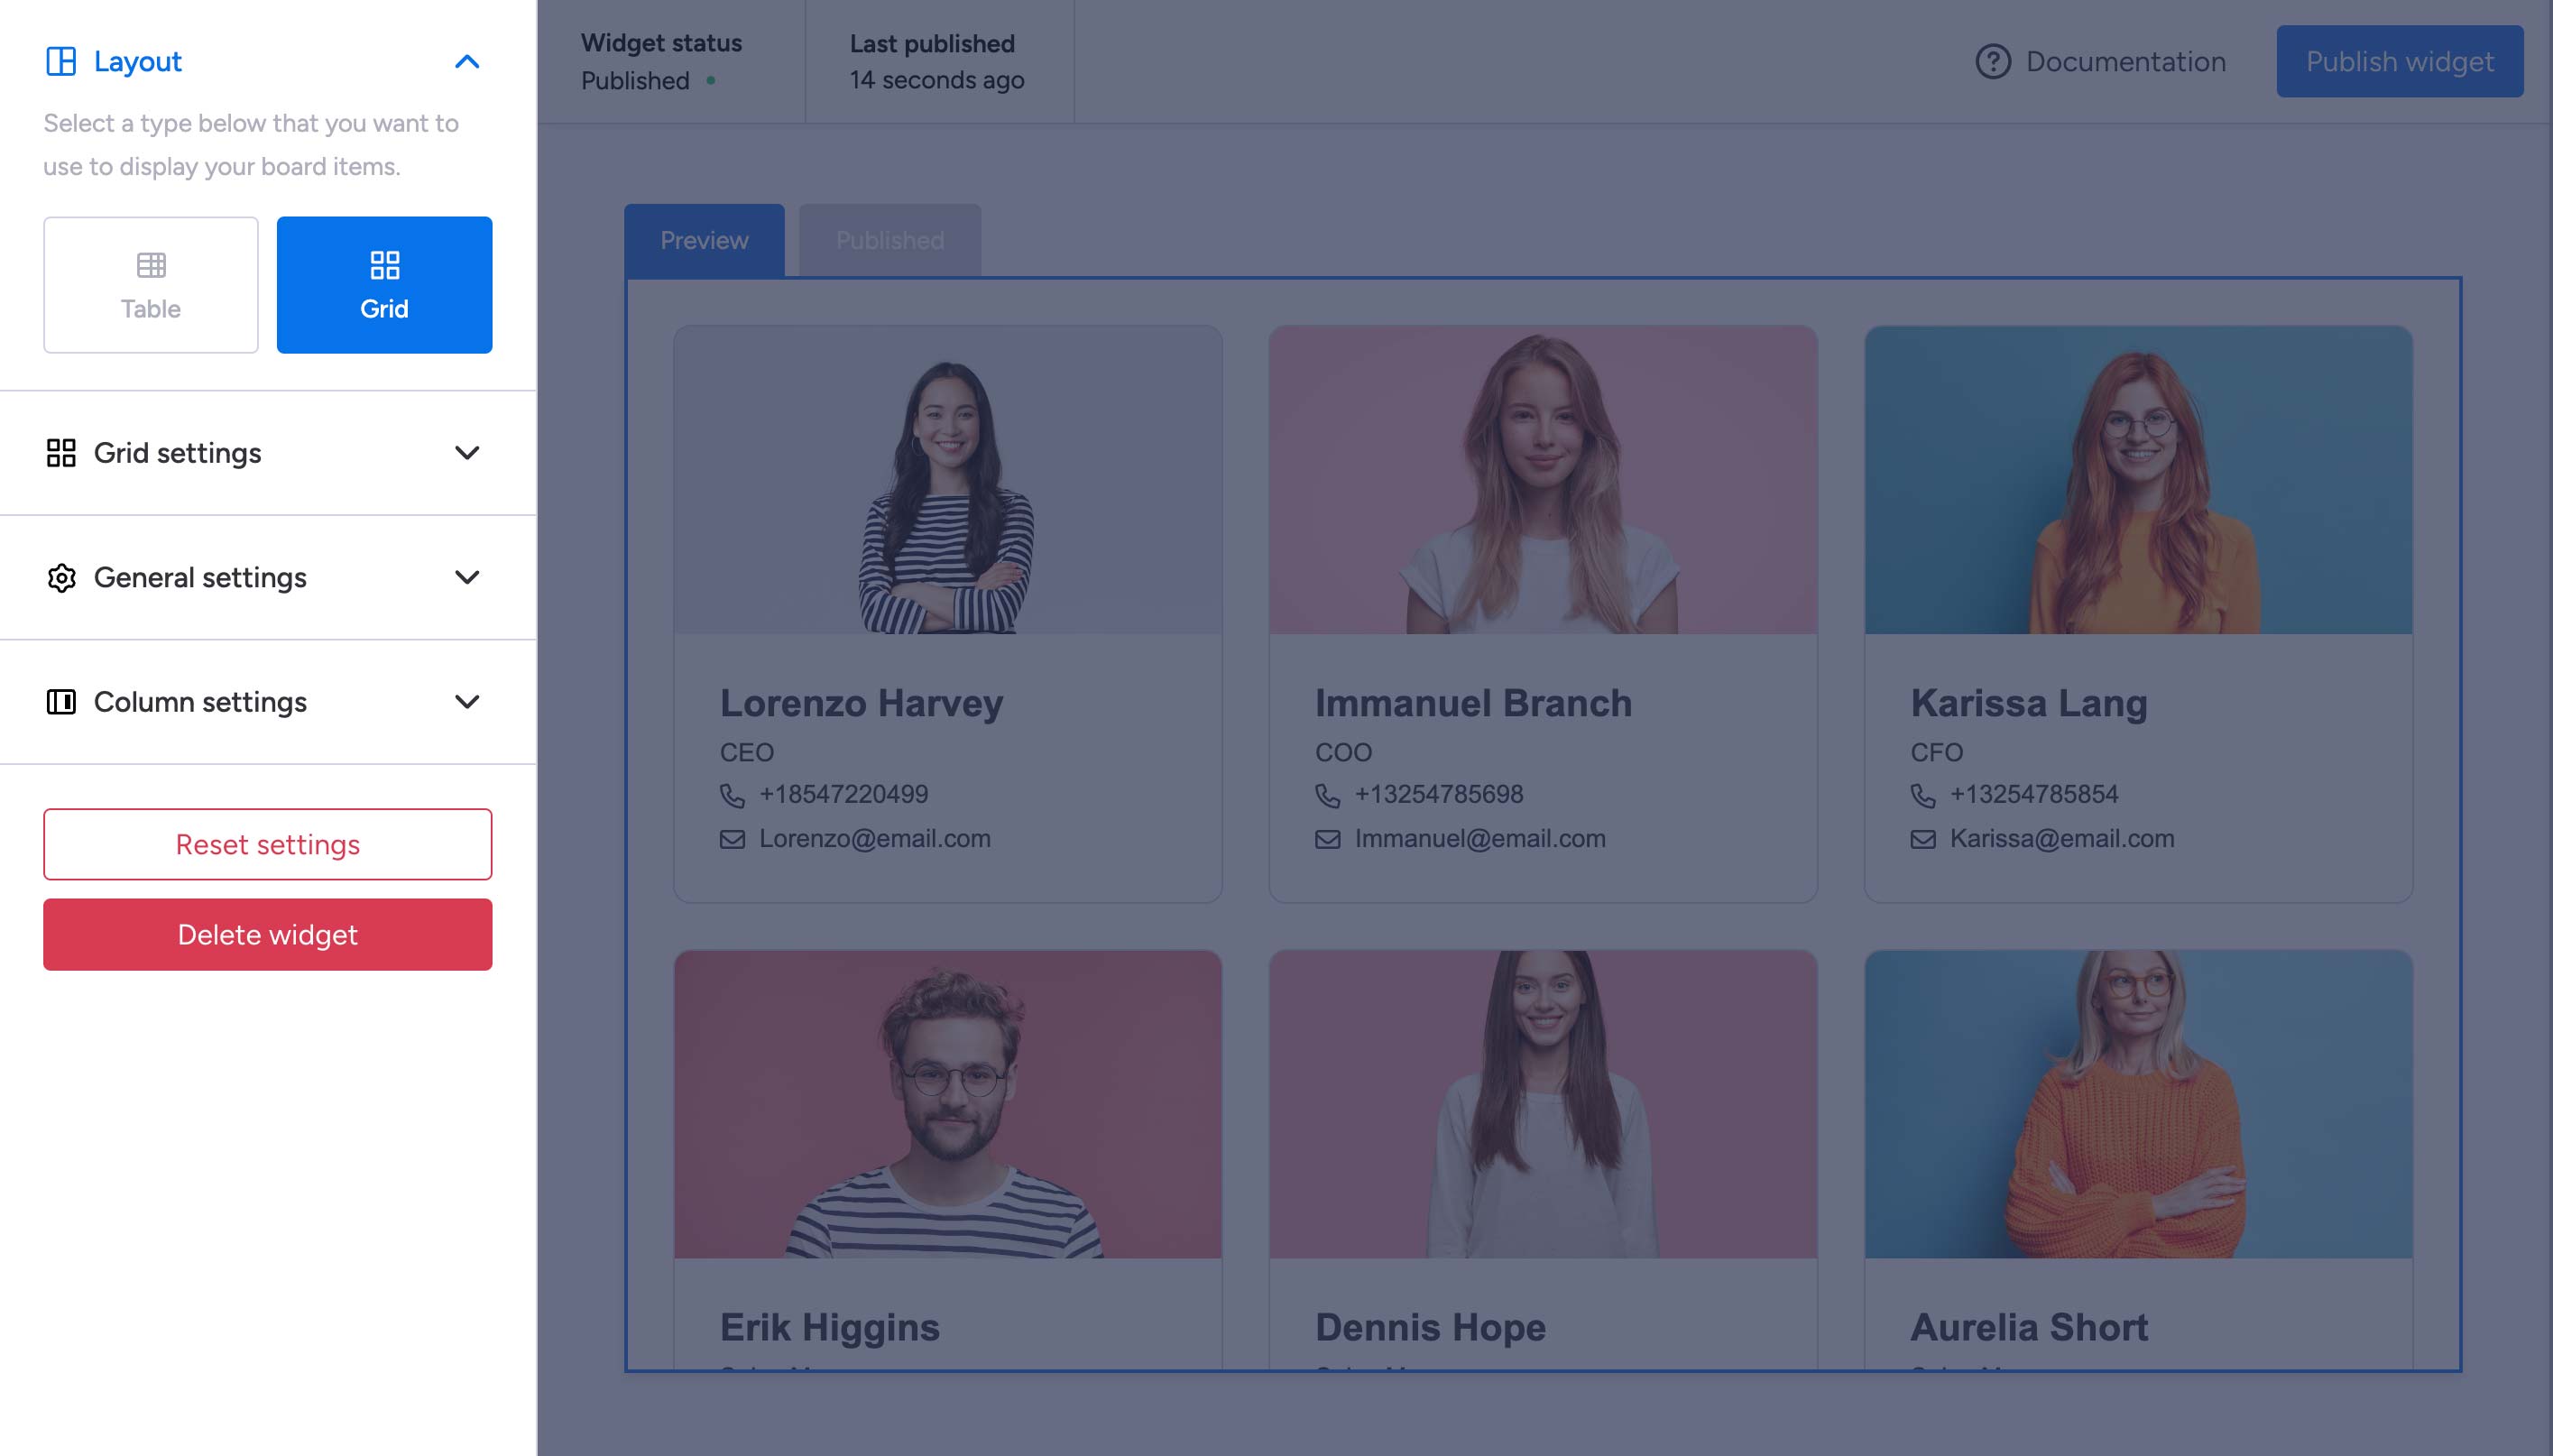Screen dimensions: 2553x1456
Task: Select the Grid layout option
Action: pos(384,285)
